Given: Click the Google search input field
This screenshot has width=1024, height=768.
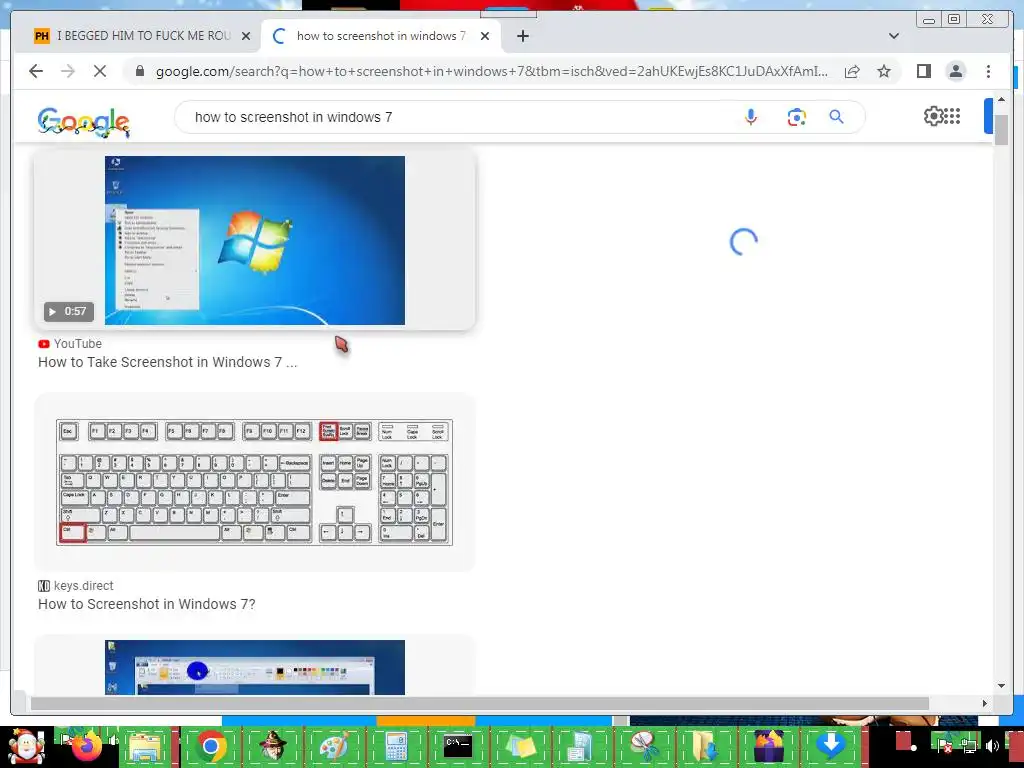Looking at the screenshot, I should 457,117.
